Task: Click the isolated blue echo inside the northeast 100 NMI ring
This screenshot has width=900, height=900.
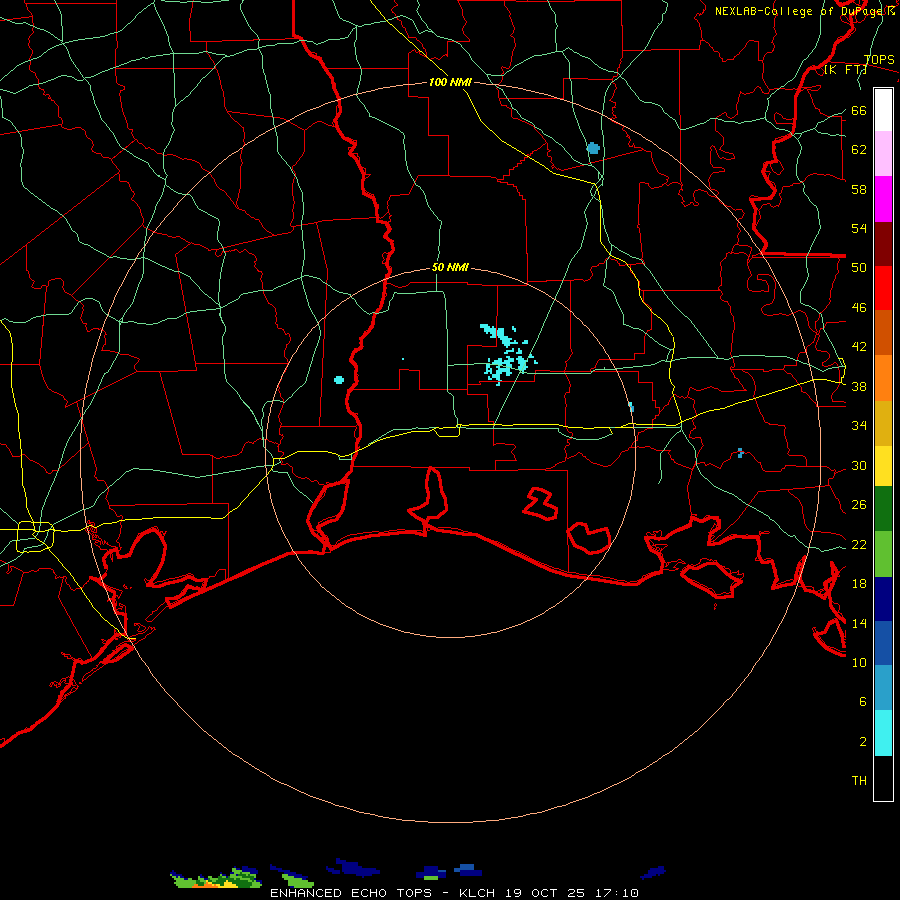Action: pyautogui.click(x=593, y=148)
